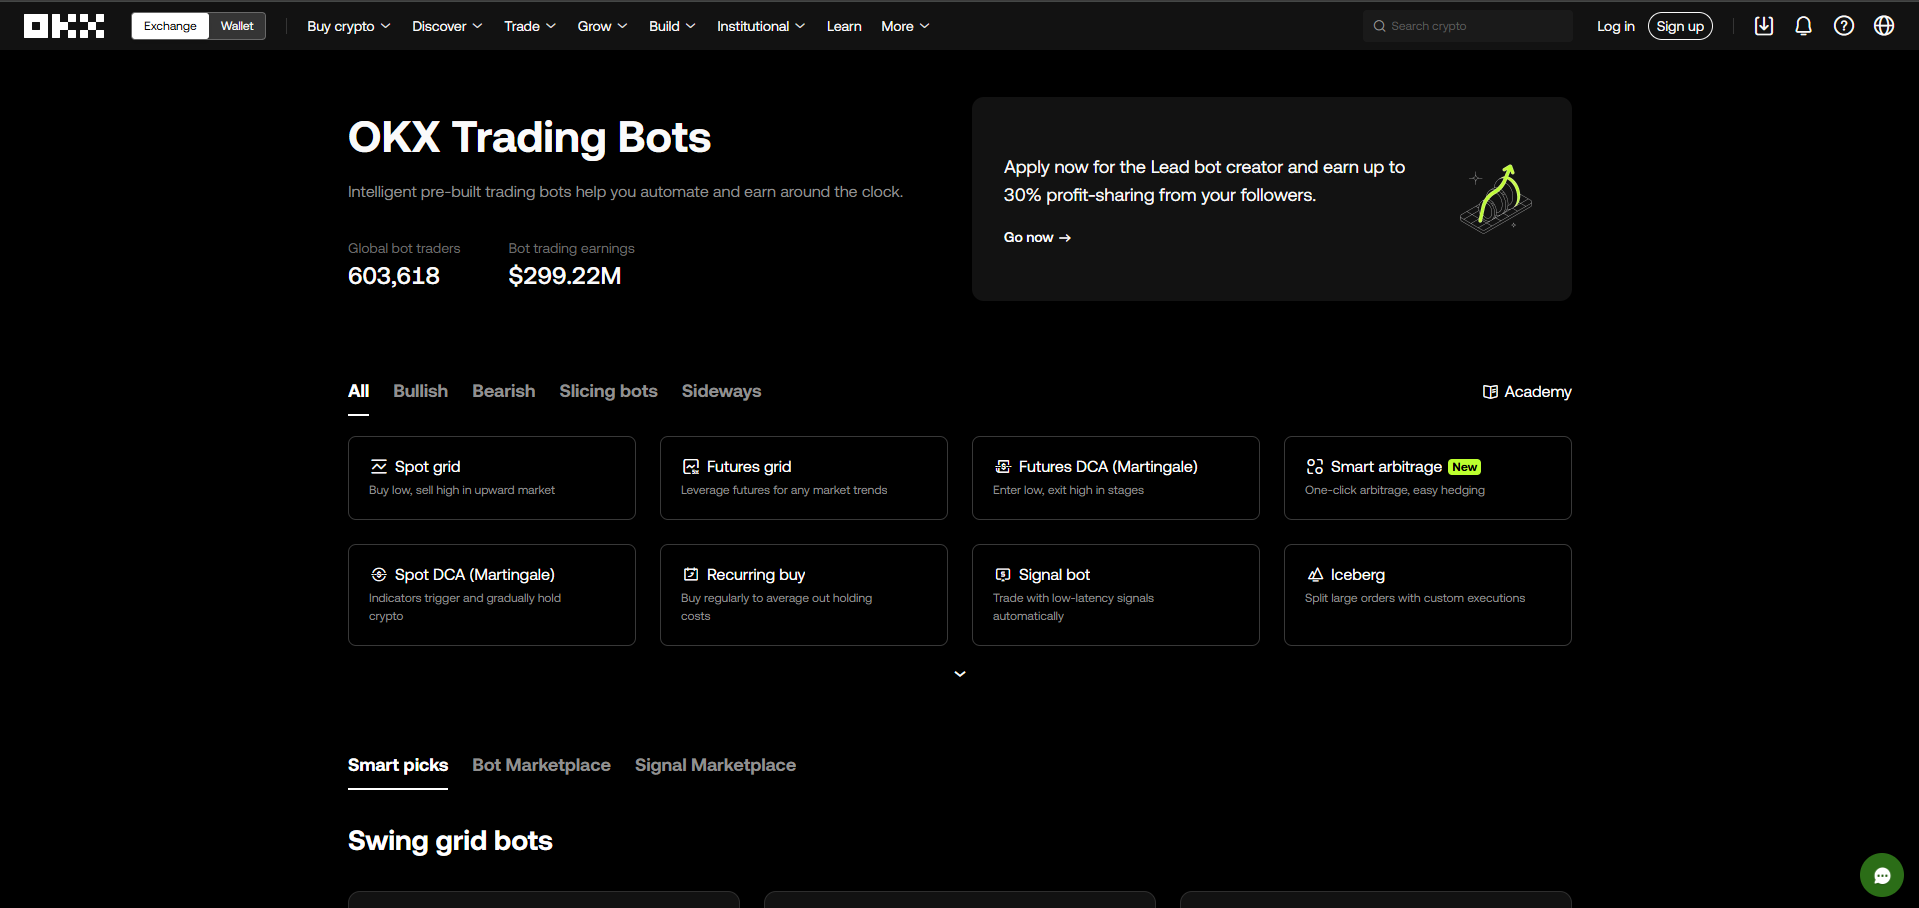The width and height of the screenshot is (1919, 908).
Task: Open the chat support bubble
Action: [1882, 875]
